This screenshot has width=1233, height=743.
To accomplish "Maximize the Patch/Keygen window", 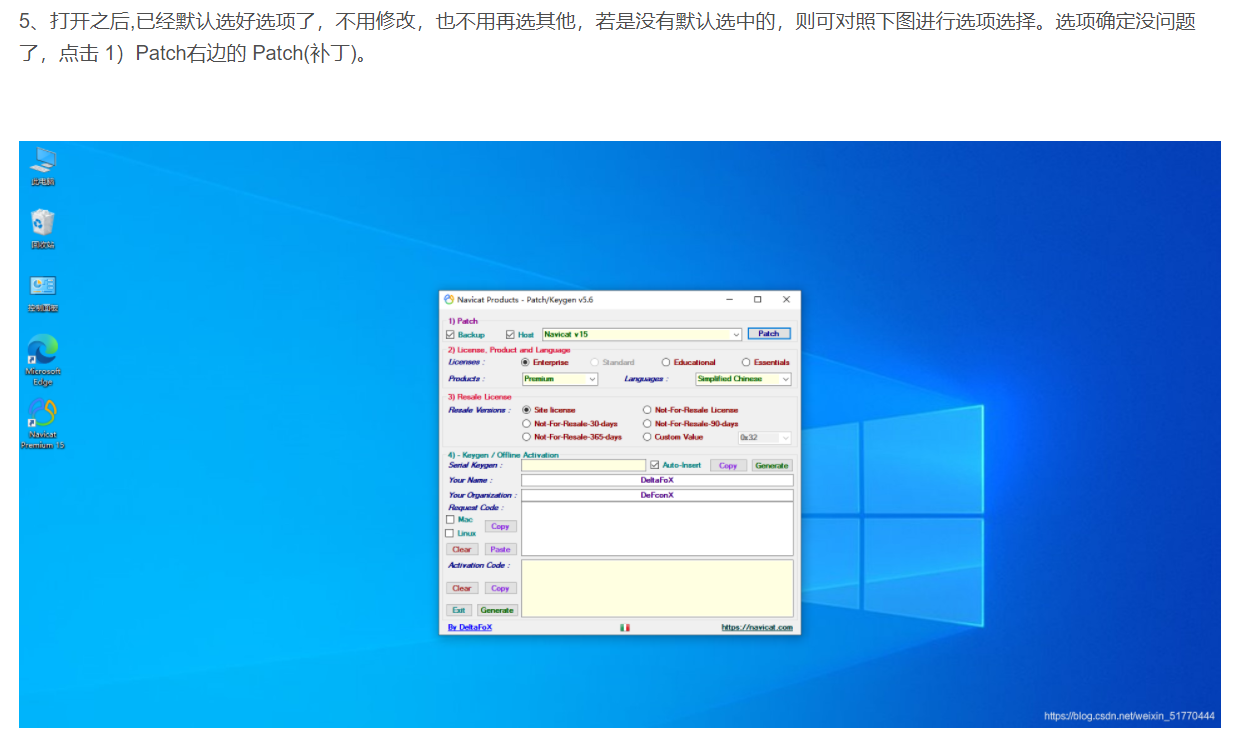I will coord(757,299).
